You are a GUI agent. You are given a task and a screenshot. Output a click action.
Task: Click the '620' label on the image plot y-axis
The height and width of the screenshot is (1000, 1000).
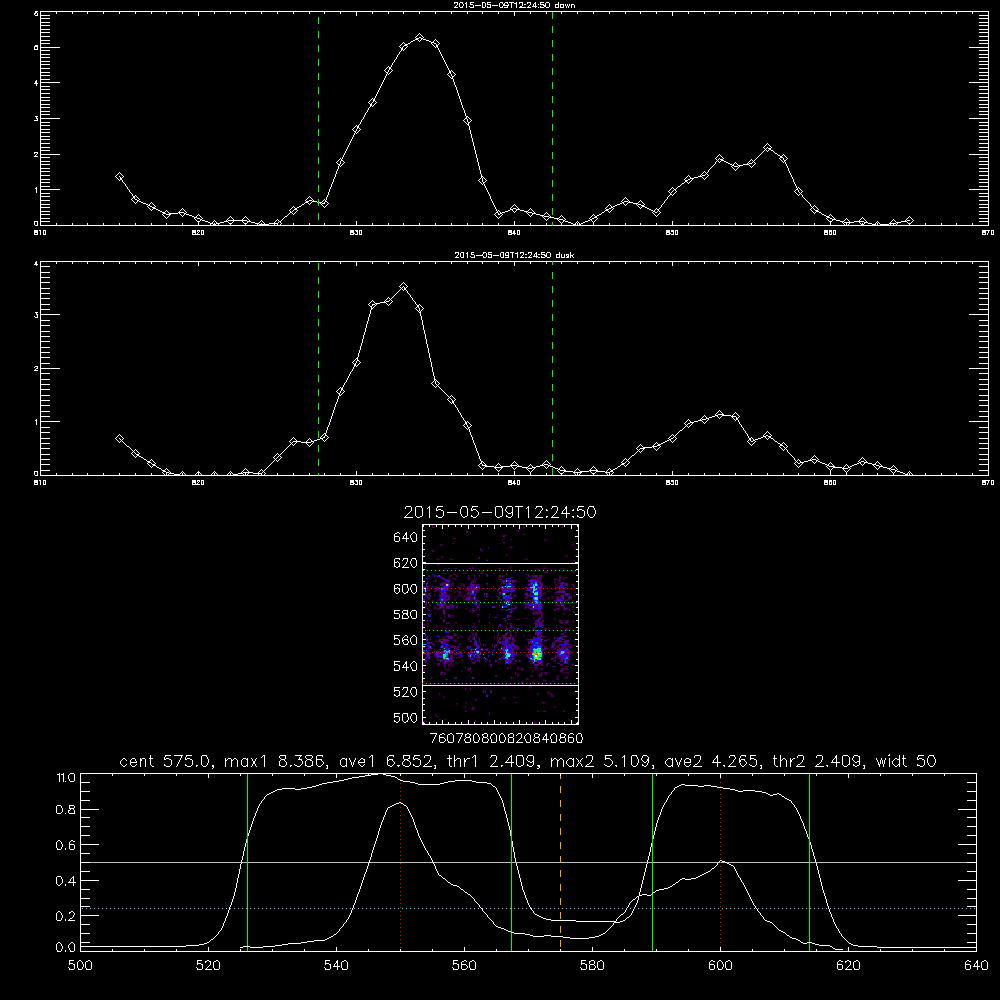(405, 563)
